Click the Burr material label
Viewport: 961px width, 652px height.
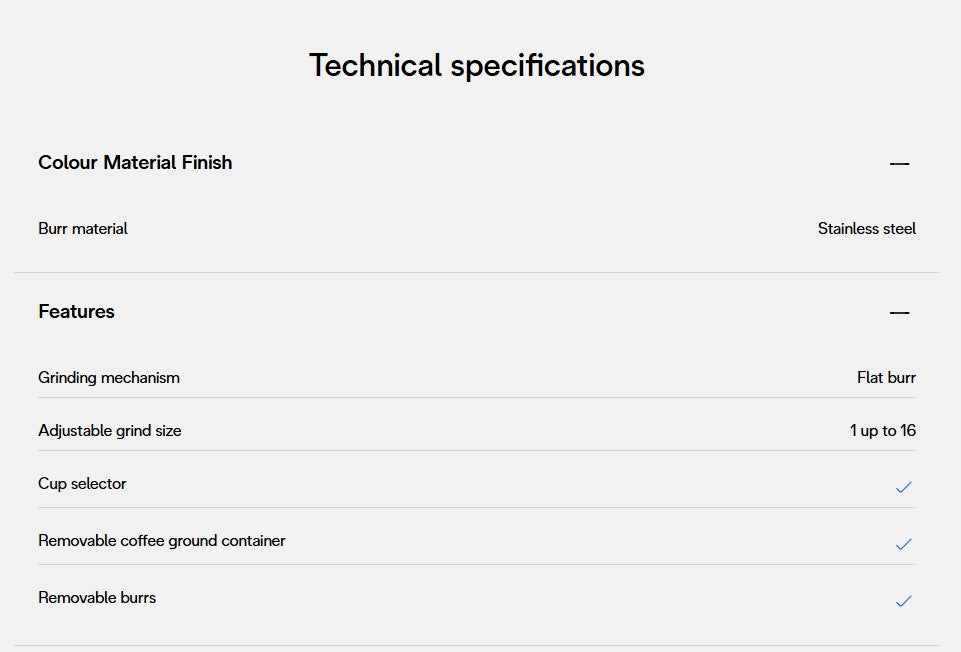(x=83, y=228)
